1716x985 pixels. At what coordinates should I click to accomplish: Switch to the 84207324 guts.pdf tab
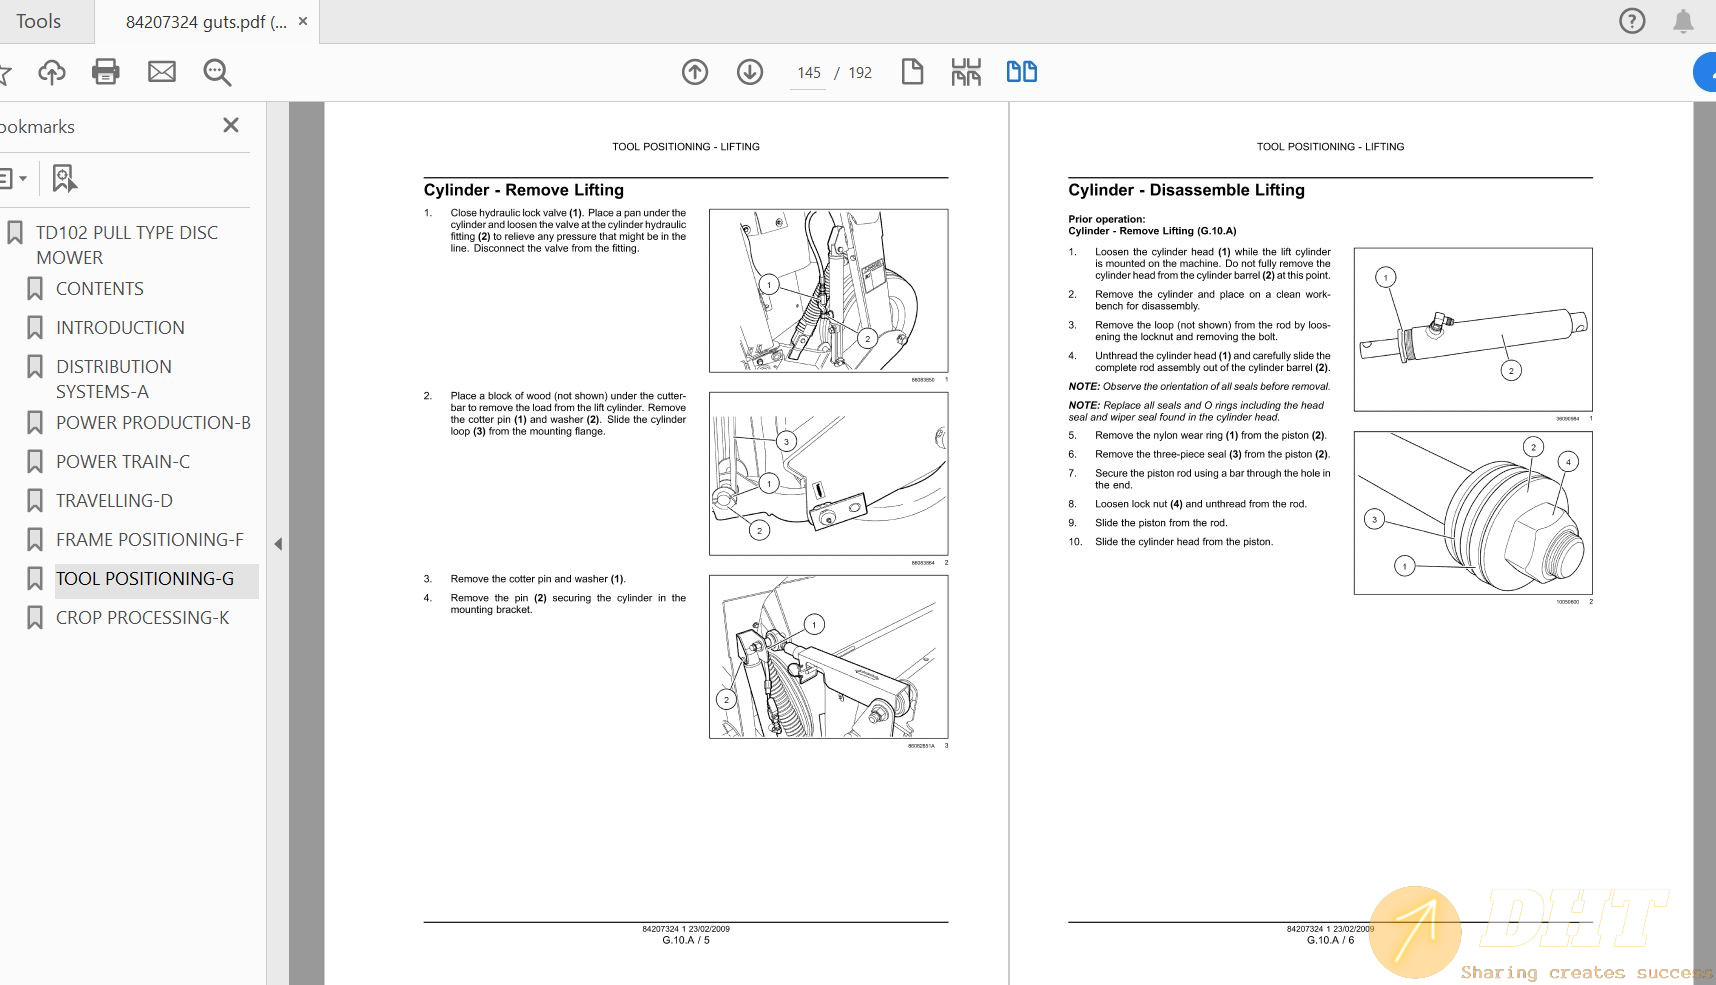(205, 22)
